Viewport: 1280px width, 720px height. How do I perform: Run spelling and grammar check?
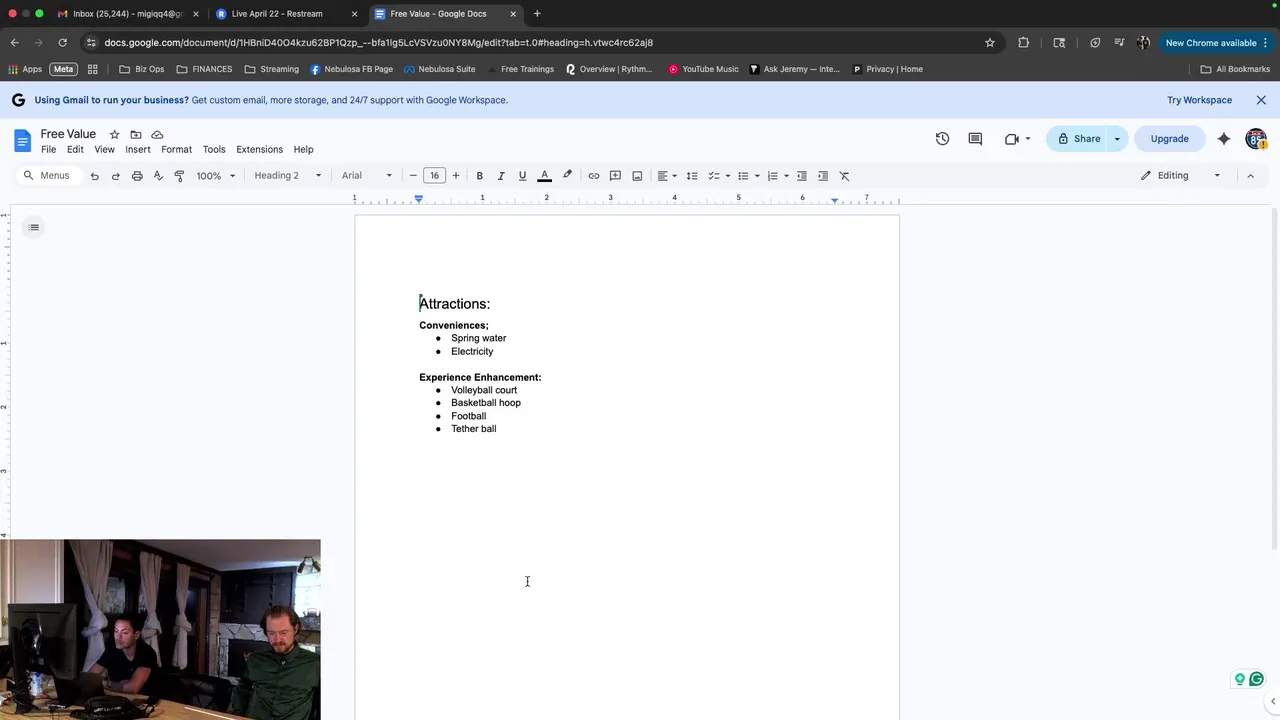[158, 176]
